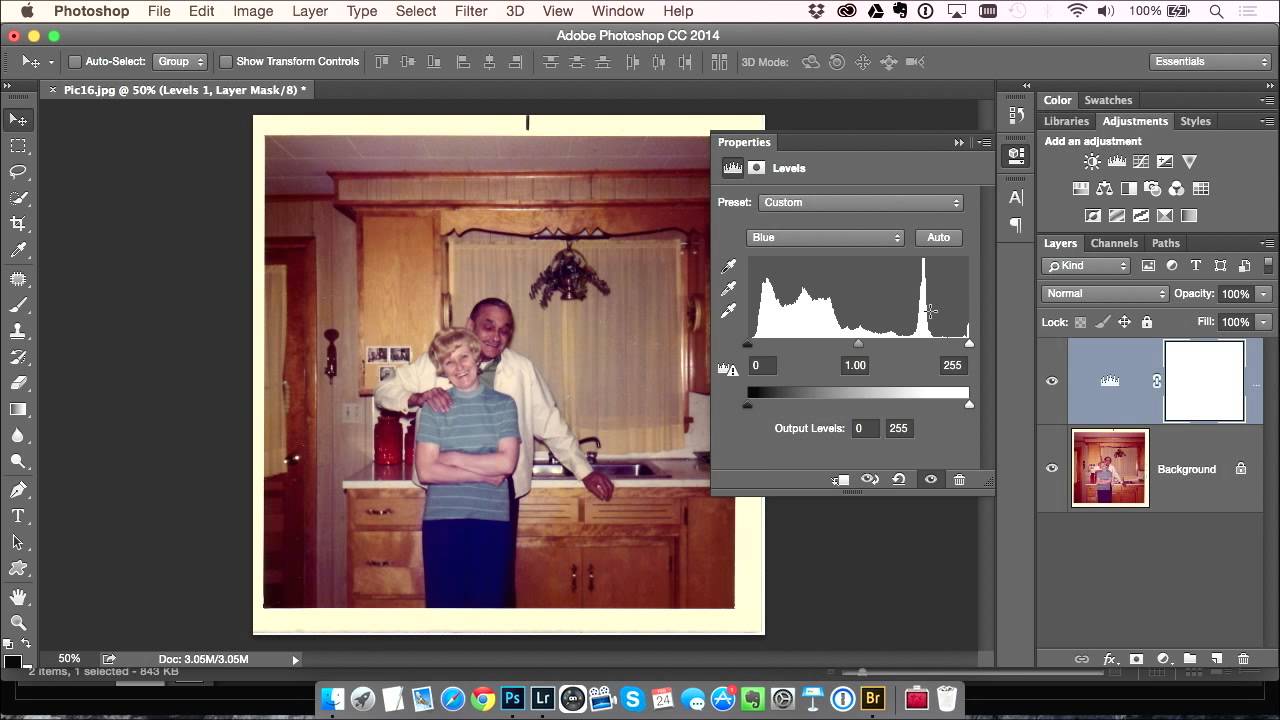Image resolution: width=1280 pixels, height=720 pixels.
Task: Collapse the Properties panel with double arrows
Action: coord(959,143)
